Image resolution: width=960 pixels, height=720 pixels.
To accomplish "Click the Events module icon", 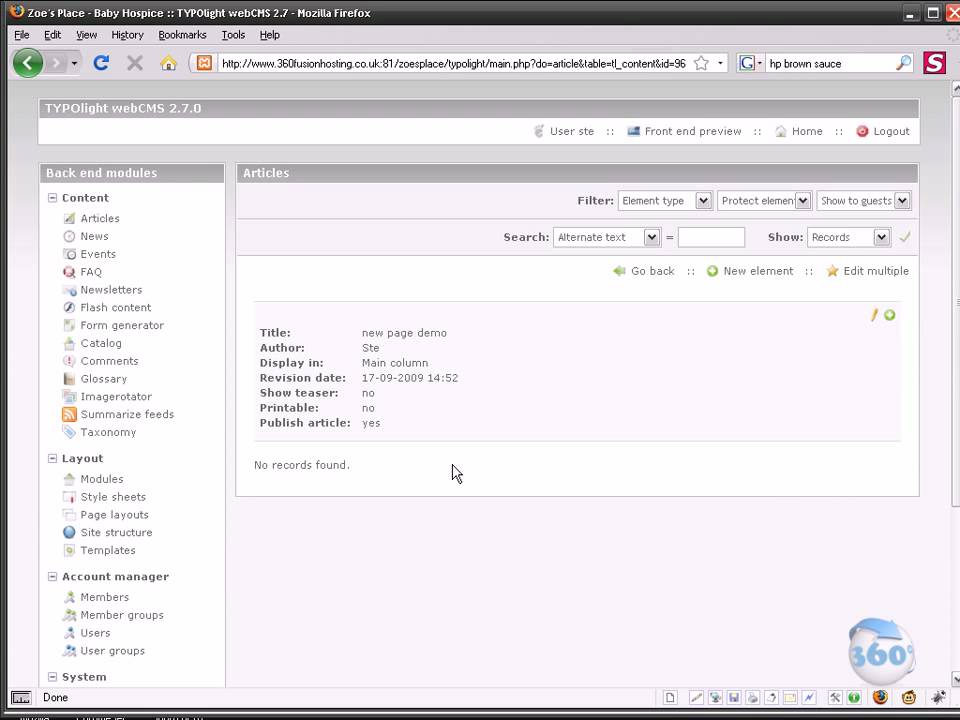I will point(69,254).
